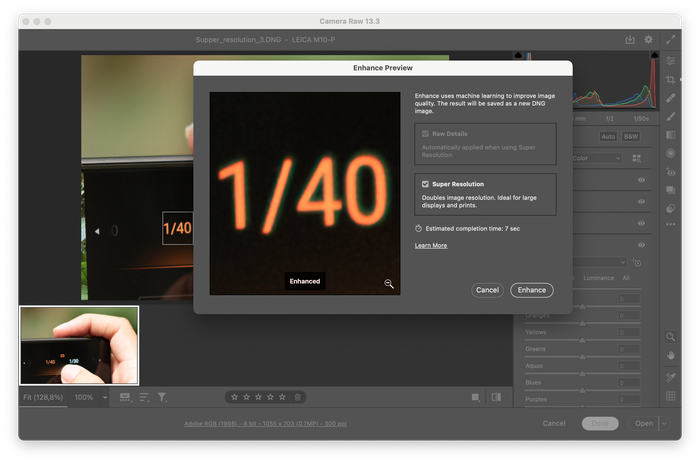Open the 100% zoom level dropdown arrow
Viewport: 700px width, 463px height.
click(x=105, y=397)
